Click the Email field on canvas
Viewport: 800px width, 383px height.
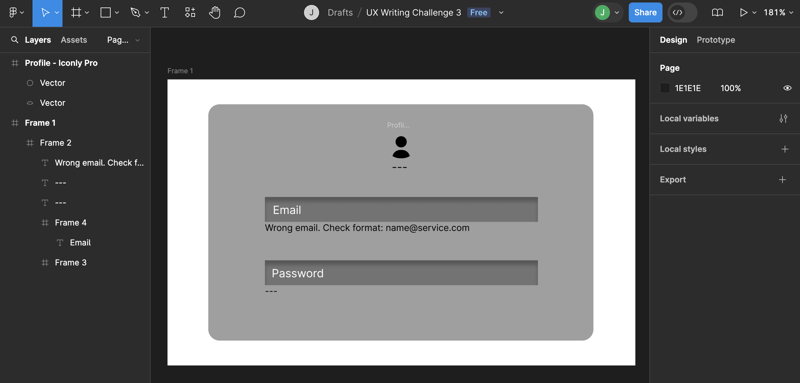tap(401, 210)
